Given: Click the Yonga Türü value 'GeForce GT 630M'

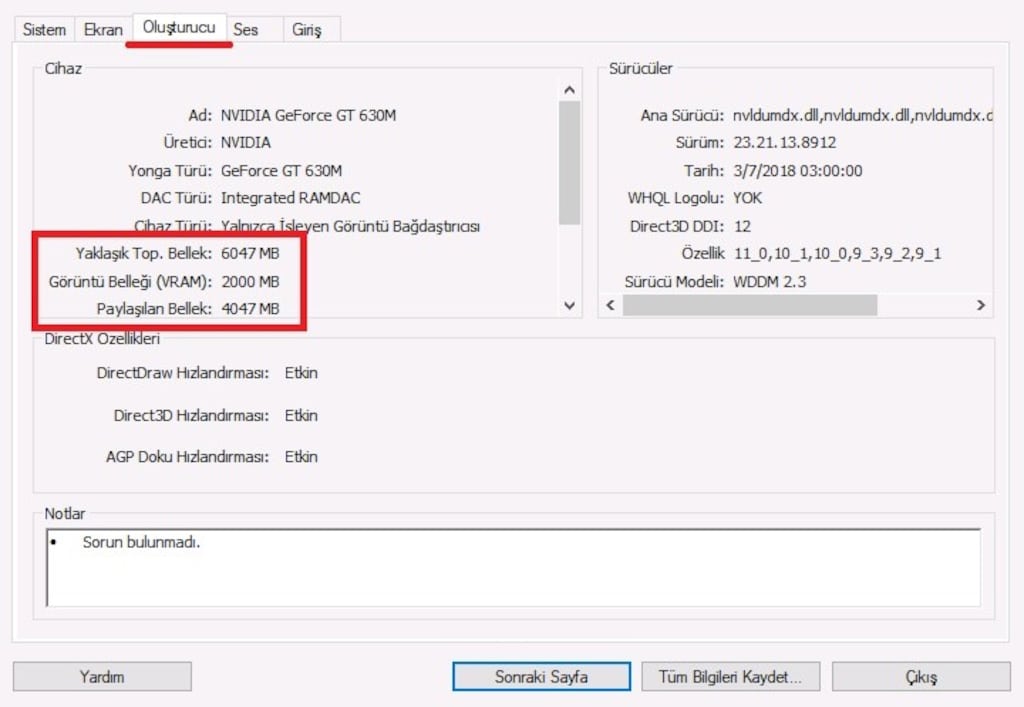Looking at the screenshot, I should [x=281, y=171].
